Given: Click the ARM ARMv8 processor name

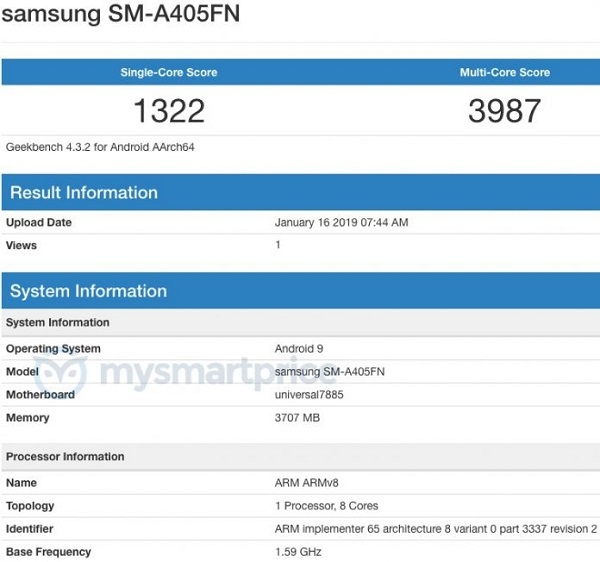Looking at the screenshot, I should [310, 483].
